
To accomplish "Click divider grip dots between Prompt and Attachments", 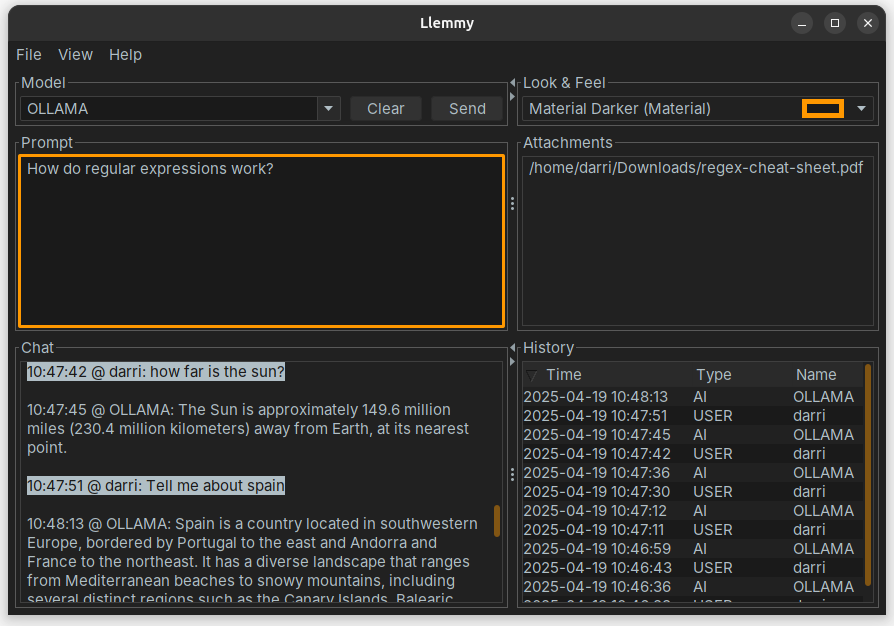I will [x=512, y=203].
